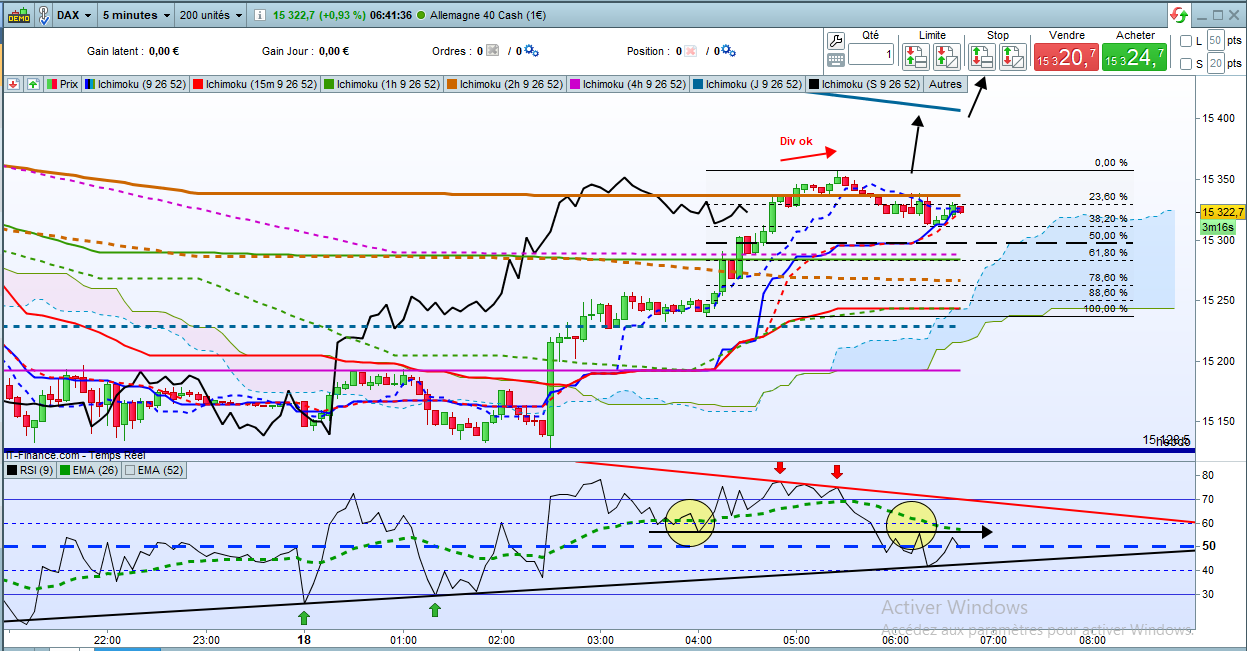
Task: Click the 15 400 price axis label
Action: 1220,119
